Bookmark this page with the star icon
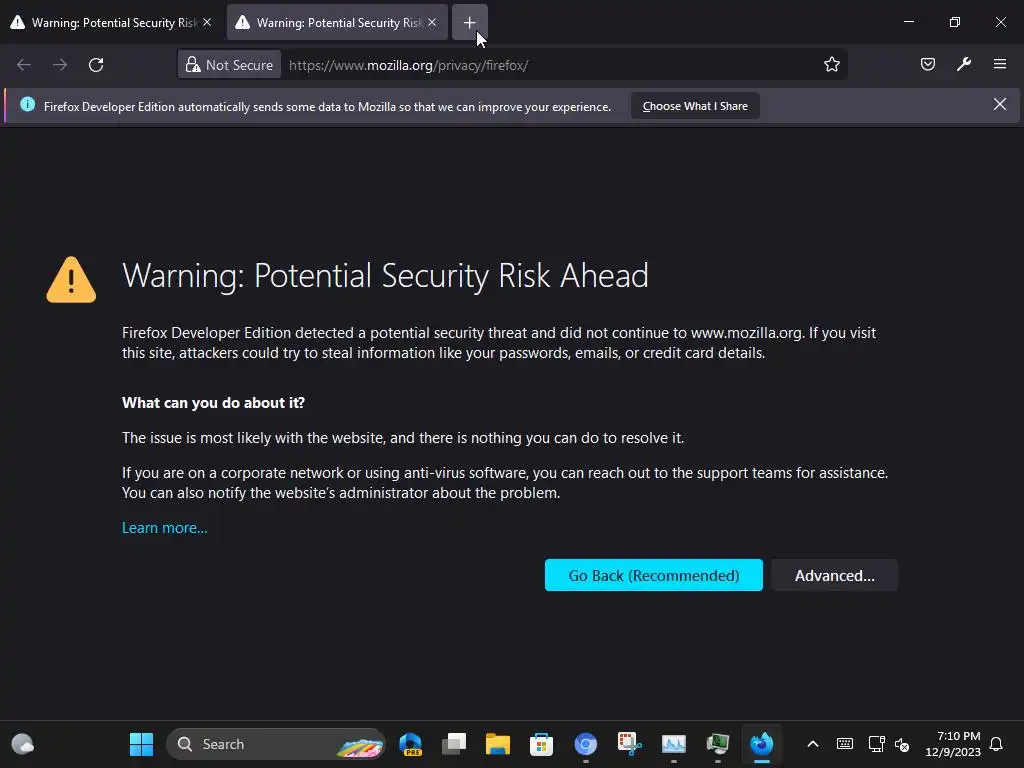The image size is (1024, 768). 831,65
